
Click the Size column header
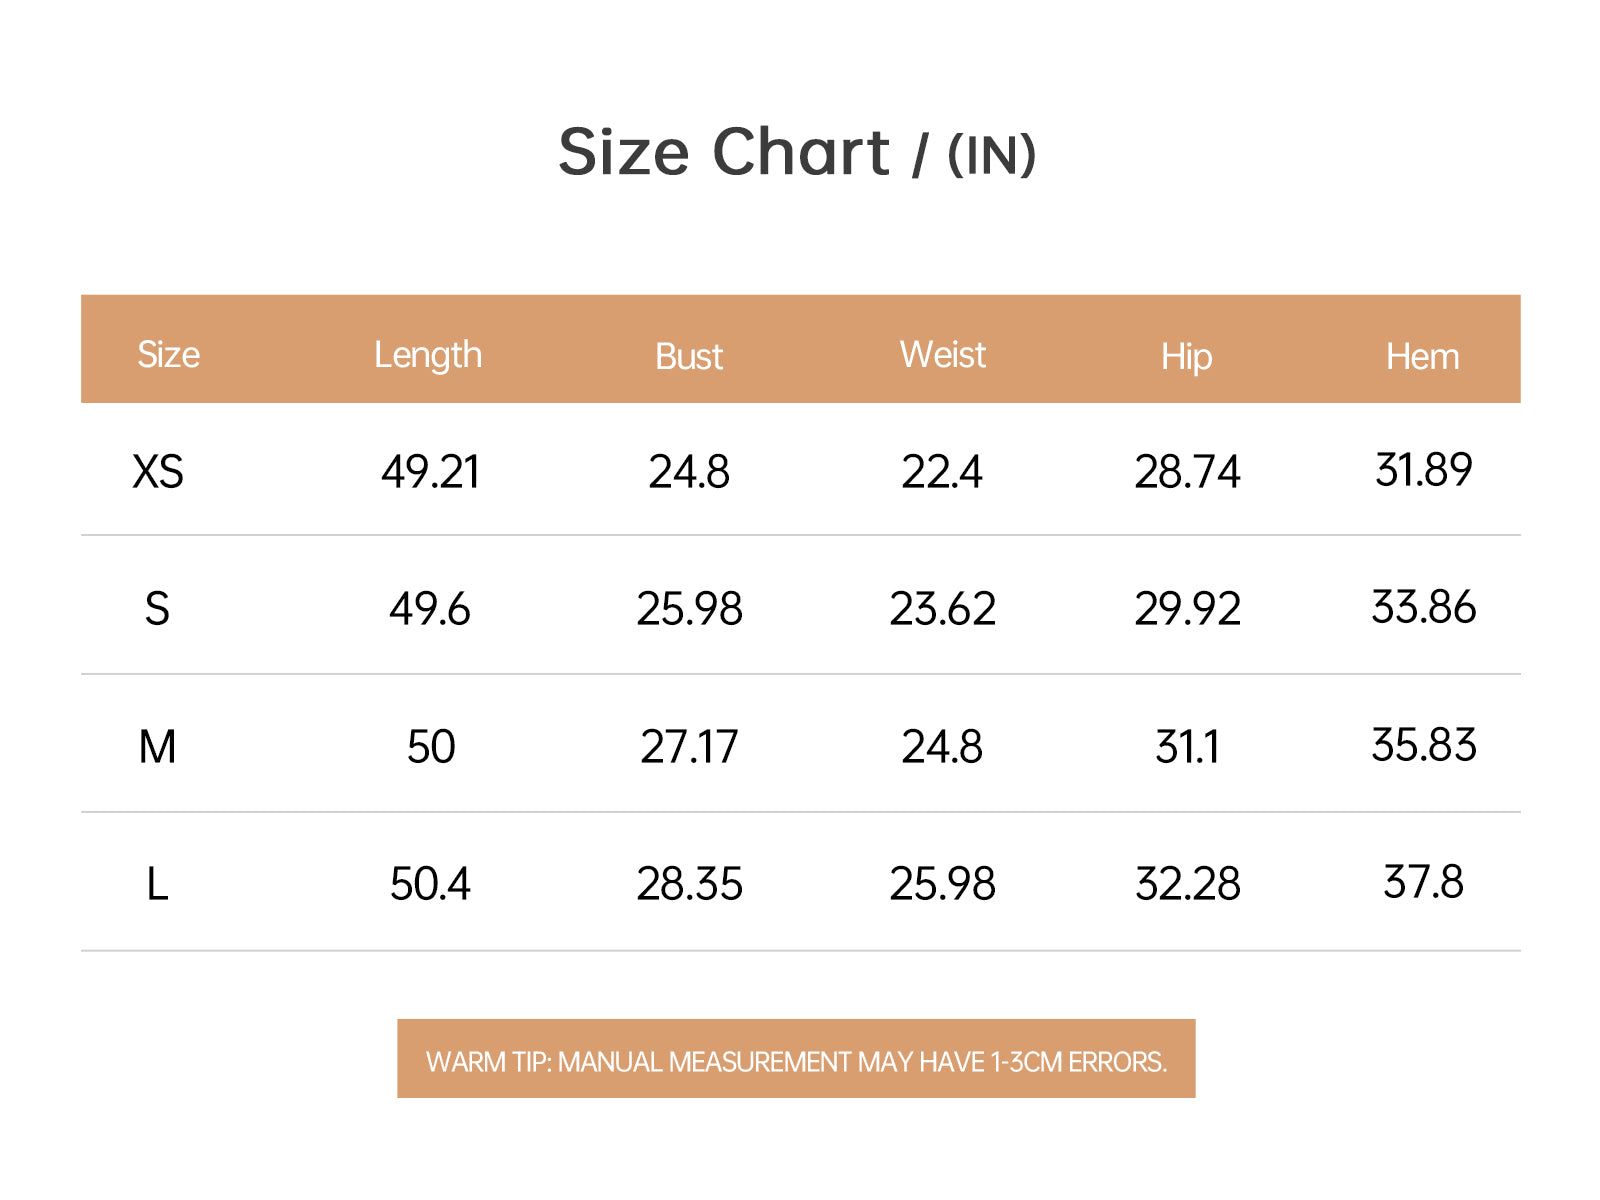(x=168, y=355)
